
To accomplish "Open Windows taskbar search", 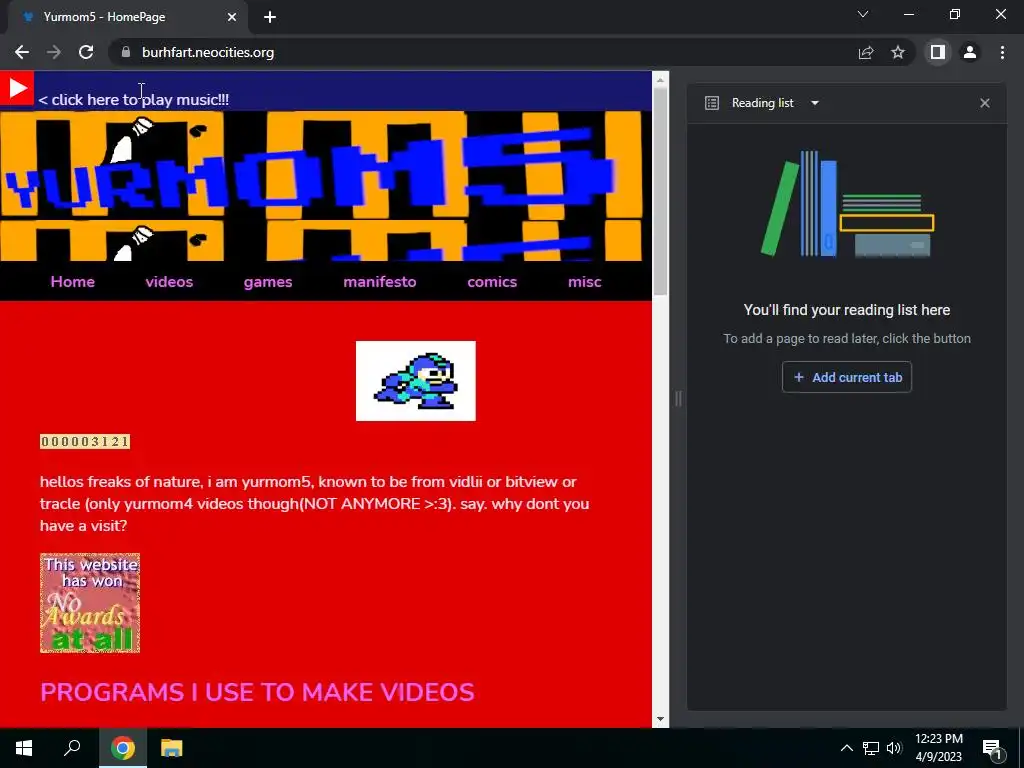I will click(x=72, y=748).
